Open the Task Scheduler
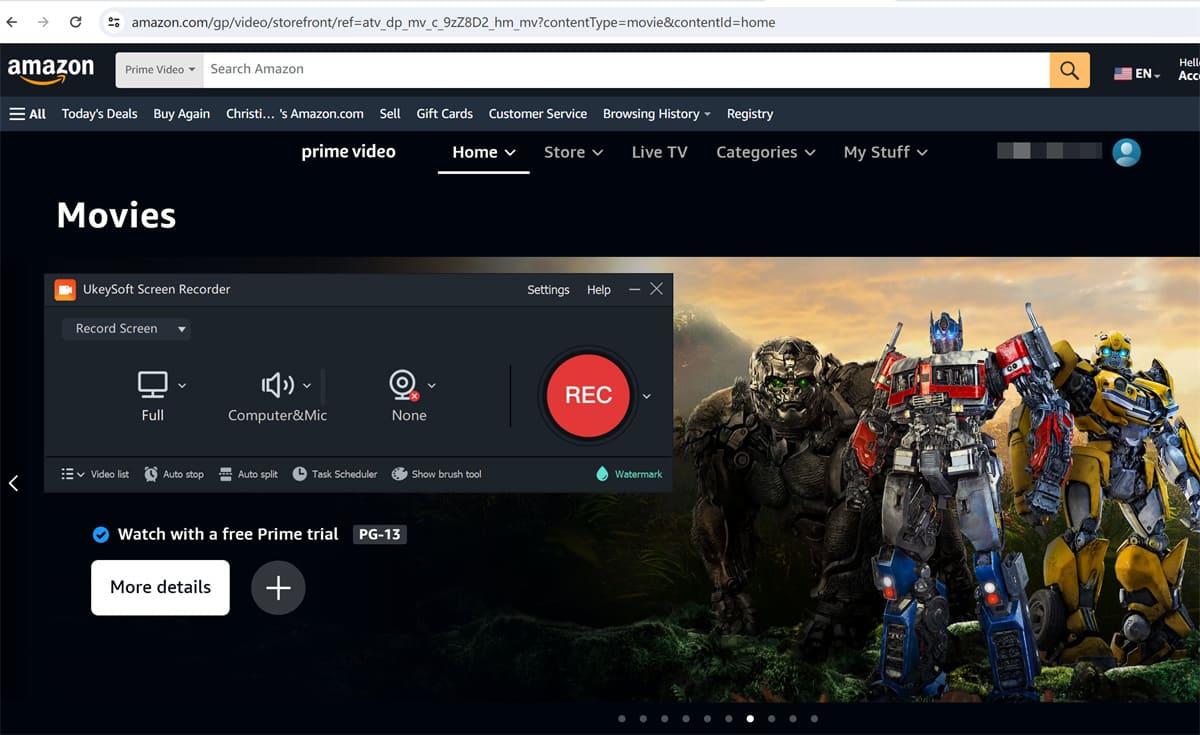Screen dimensions: 1200x735 click(335, 474)
